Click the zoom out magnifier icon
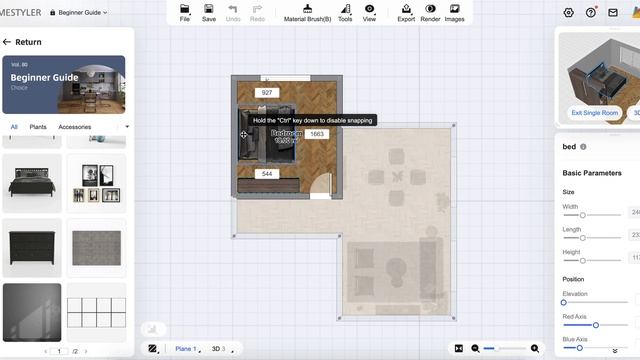This screenshot has height=360, width=640. pos(476,348)
